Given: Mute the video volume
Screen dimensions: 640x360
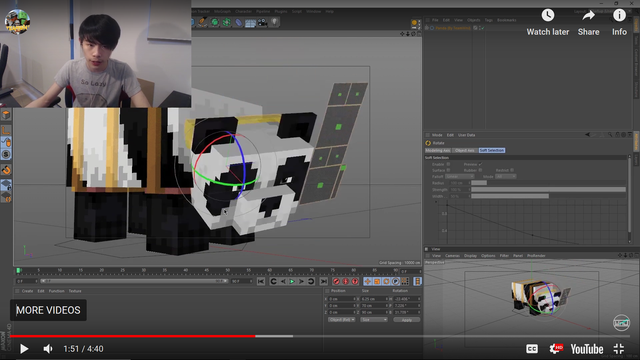Looking at the screenshot, I should 48,349.
